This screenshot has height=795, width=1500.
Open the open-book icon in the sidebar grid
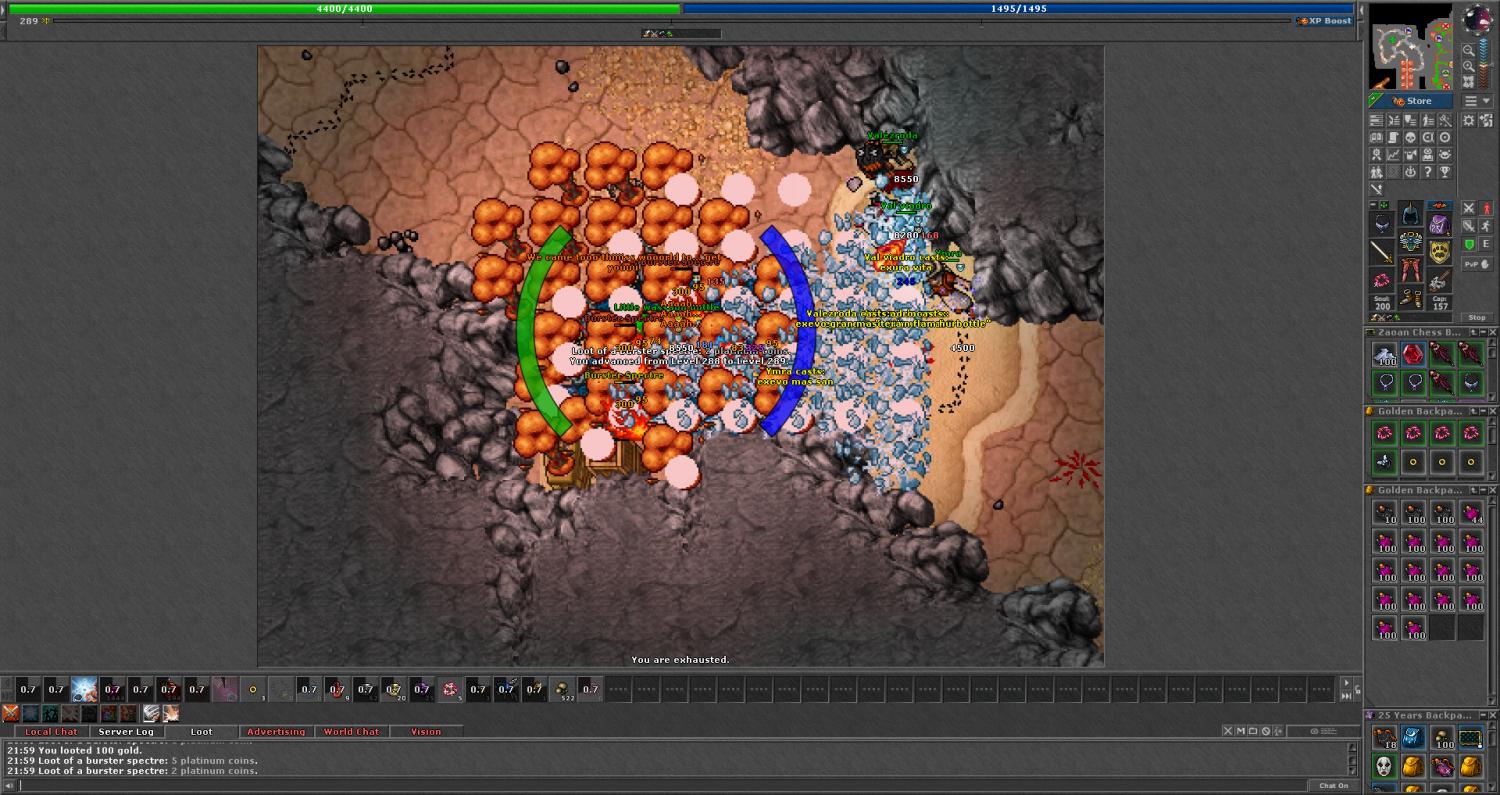tap(1376, 137)
